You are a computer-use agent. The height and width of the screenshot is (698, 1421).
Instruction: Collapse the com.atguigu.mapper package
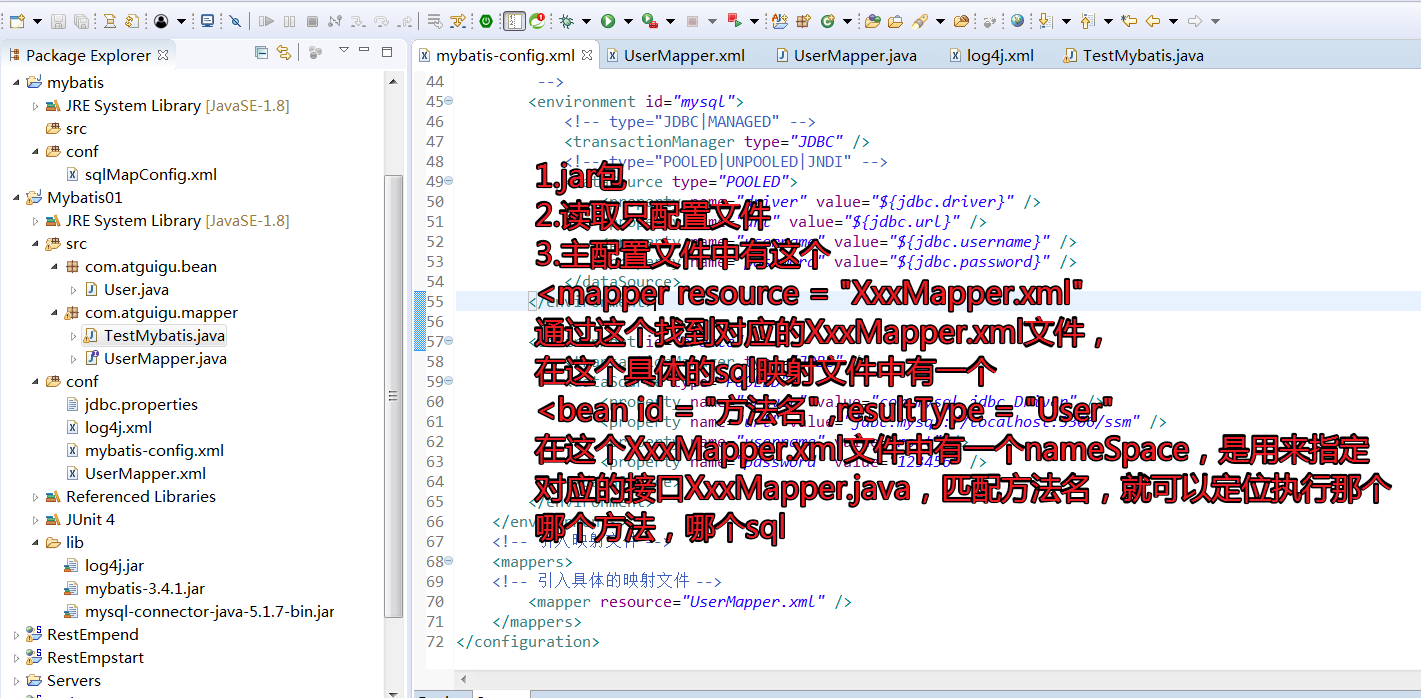click(55, 313)
